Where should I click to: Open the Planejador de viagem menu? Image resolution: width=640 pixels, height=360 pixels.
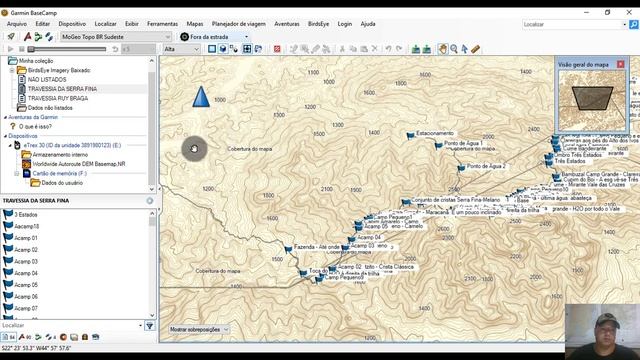tap(238, 24)
